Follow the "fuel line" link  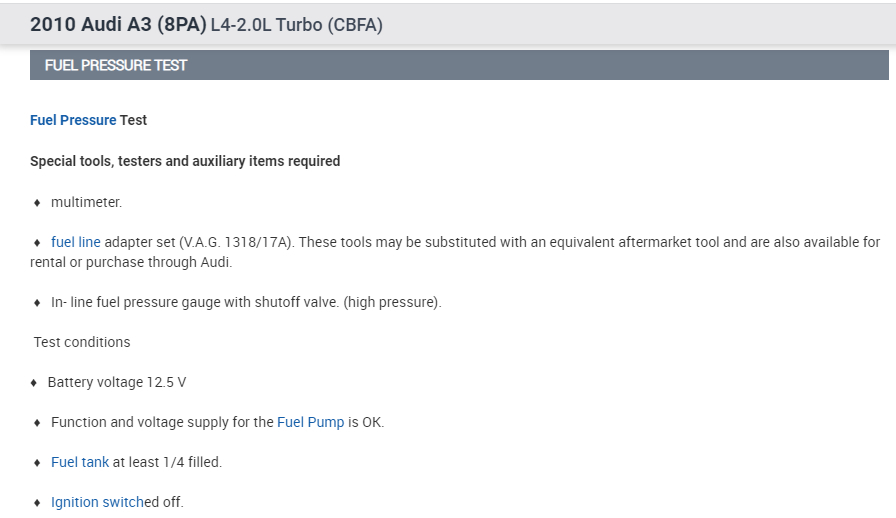pyautogui.click(x=76, y=242)
